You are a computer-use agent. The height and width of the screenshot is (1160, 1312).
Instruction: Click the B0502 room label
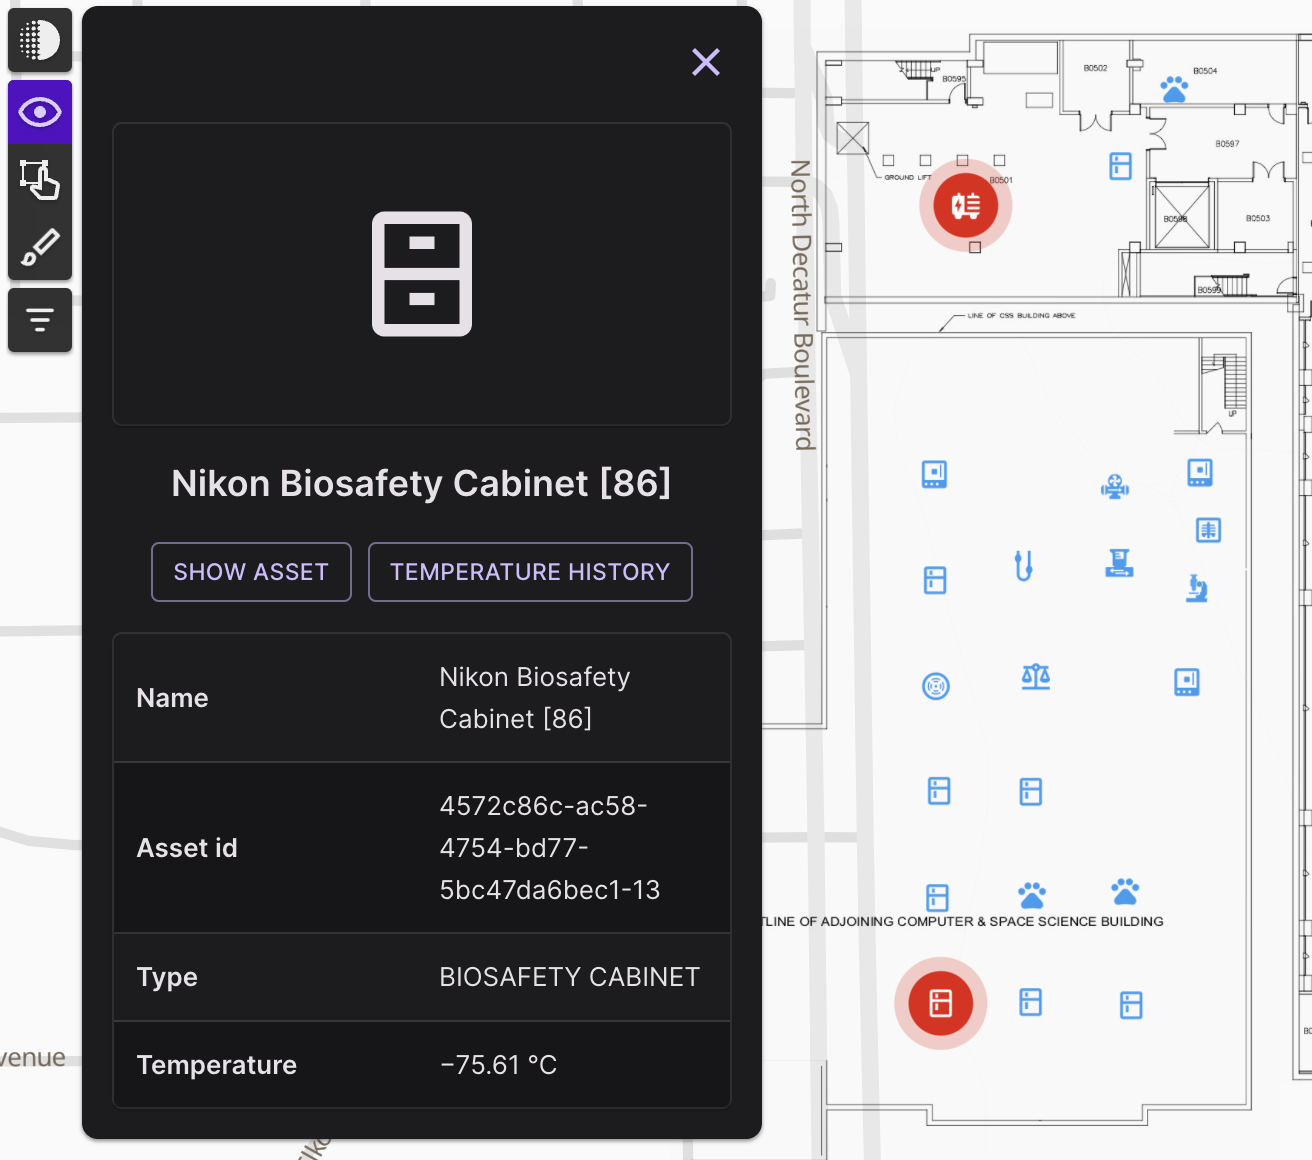click(x=1095, y=68)
